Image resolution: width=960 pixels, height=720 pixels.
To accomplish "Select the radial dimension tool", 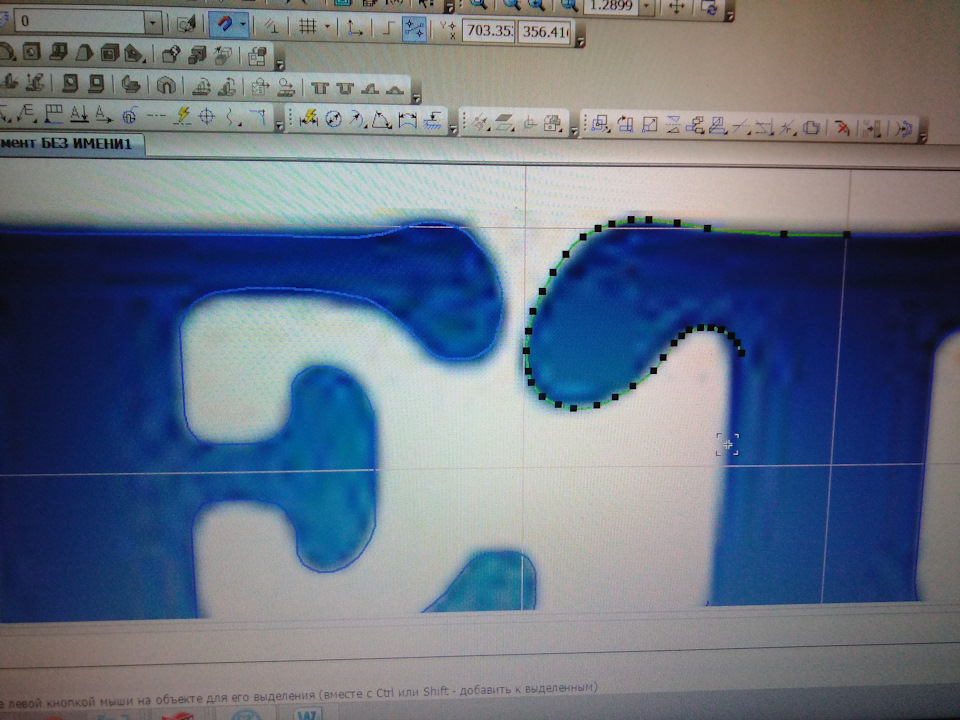I will [x=358, y=119].
